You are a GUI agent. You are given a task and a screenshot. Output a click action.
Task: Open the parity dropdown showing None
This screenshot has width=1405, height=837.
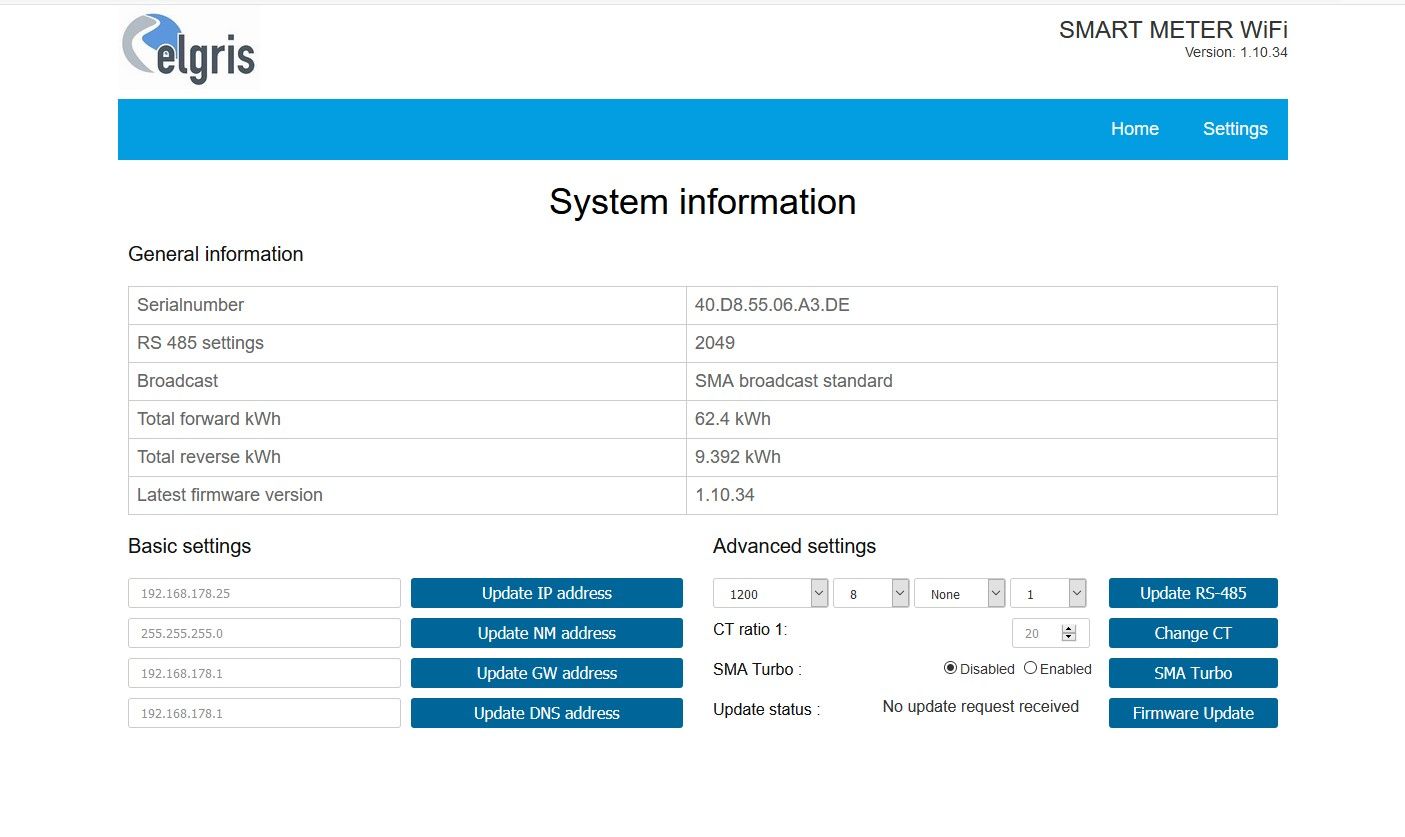[x=959, y=593]
